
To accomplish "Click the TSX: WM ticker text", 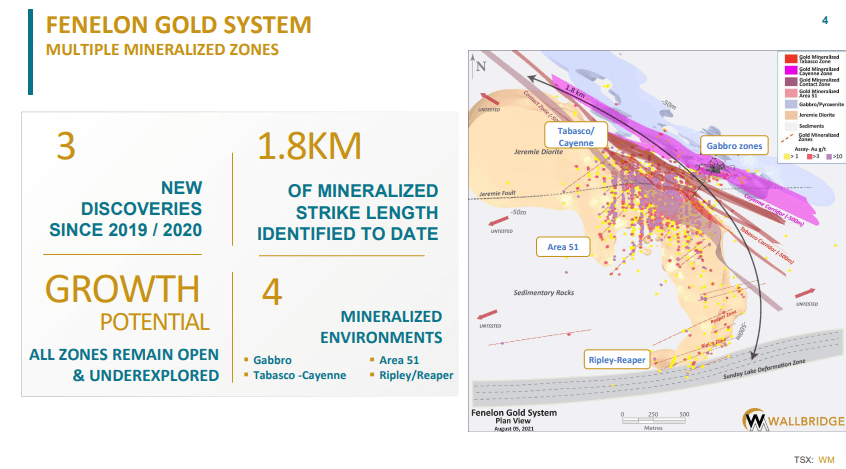I will point(814,460).
